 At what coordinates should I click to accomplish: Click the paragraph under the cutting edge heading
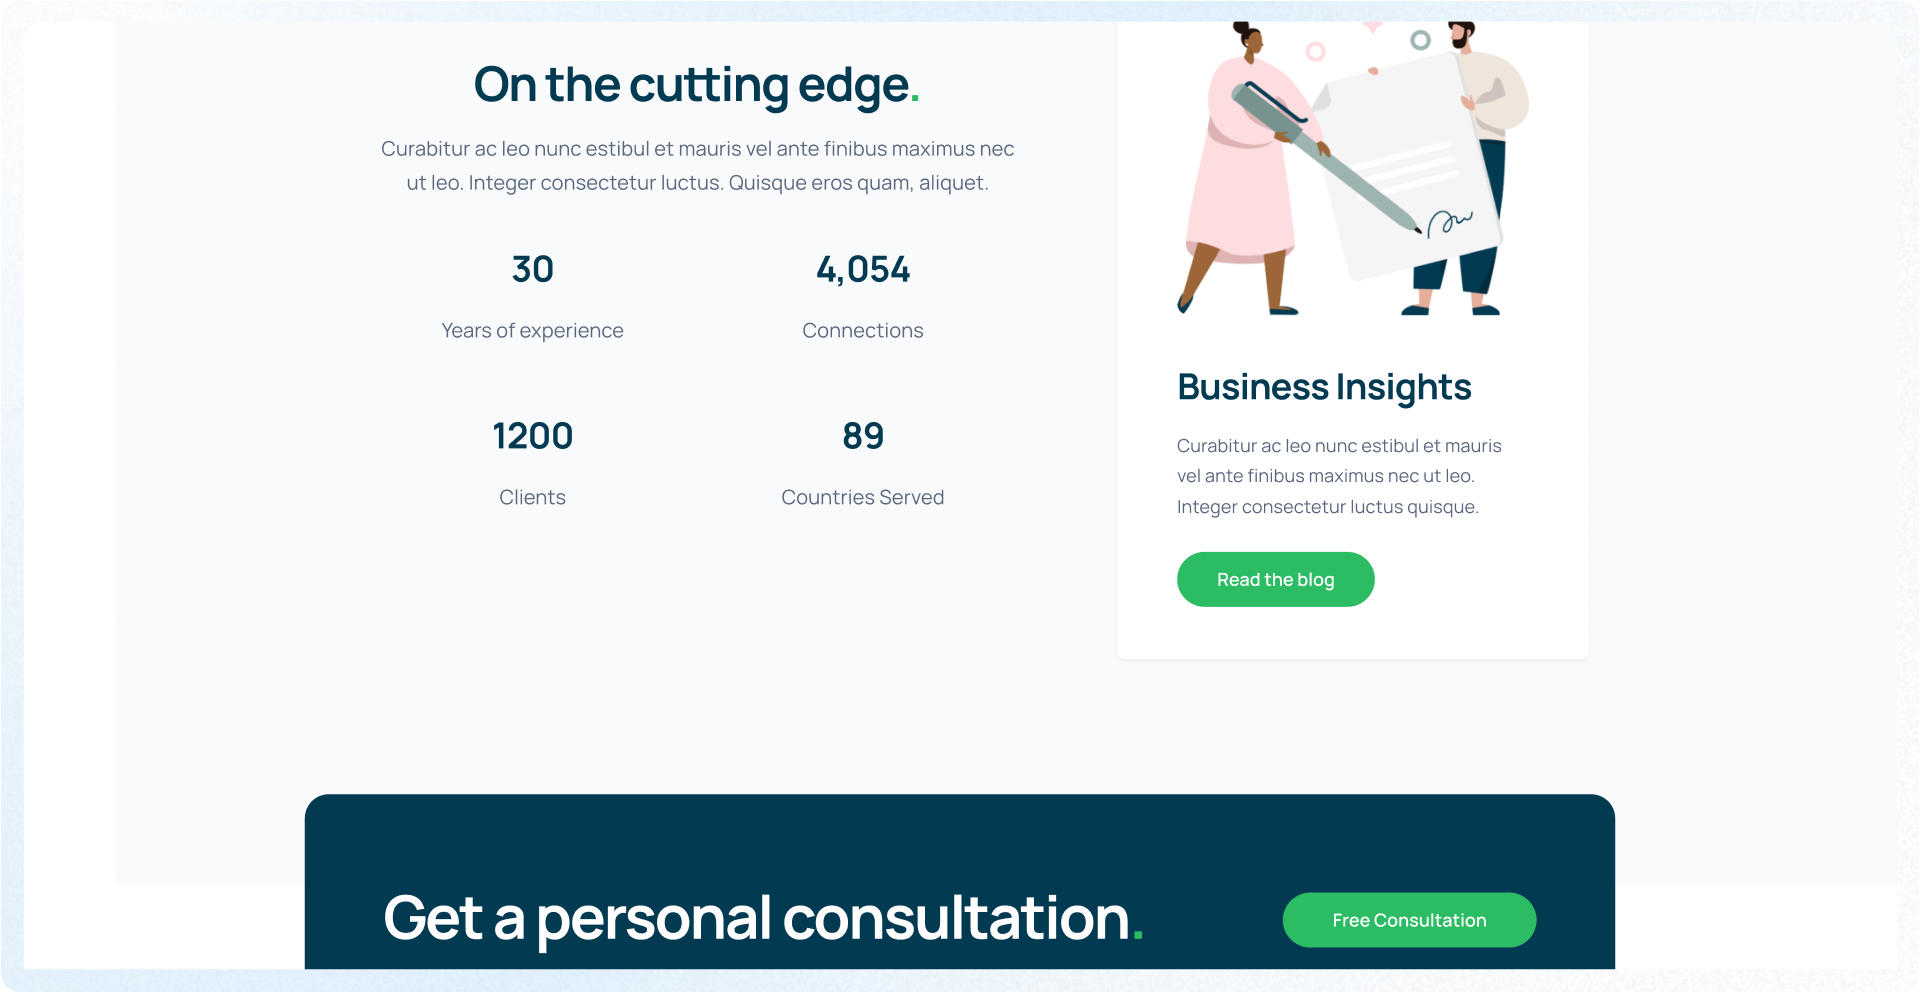tap(697, 166)
